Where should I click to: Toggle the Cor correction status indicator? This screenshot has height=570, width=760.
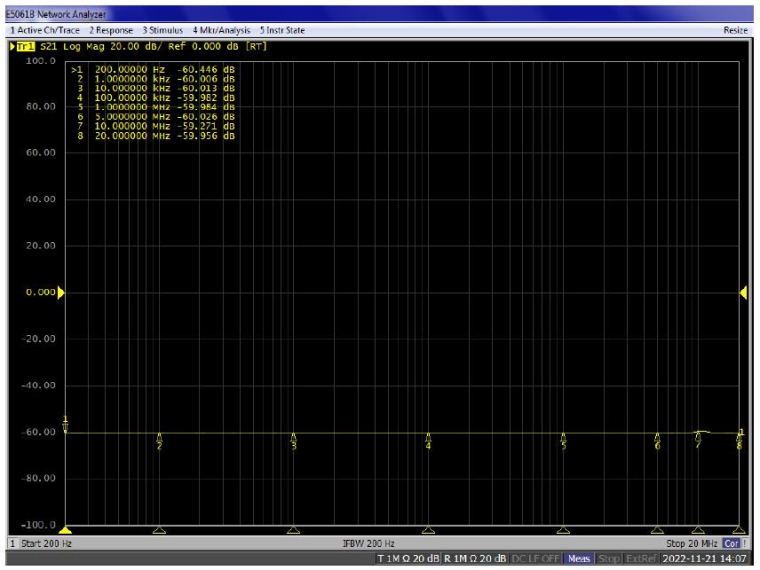pyautogui.click(x=730, y=543)
